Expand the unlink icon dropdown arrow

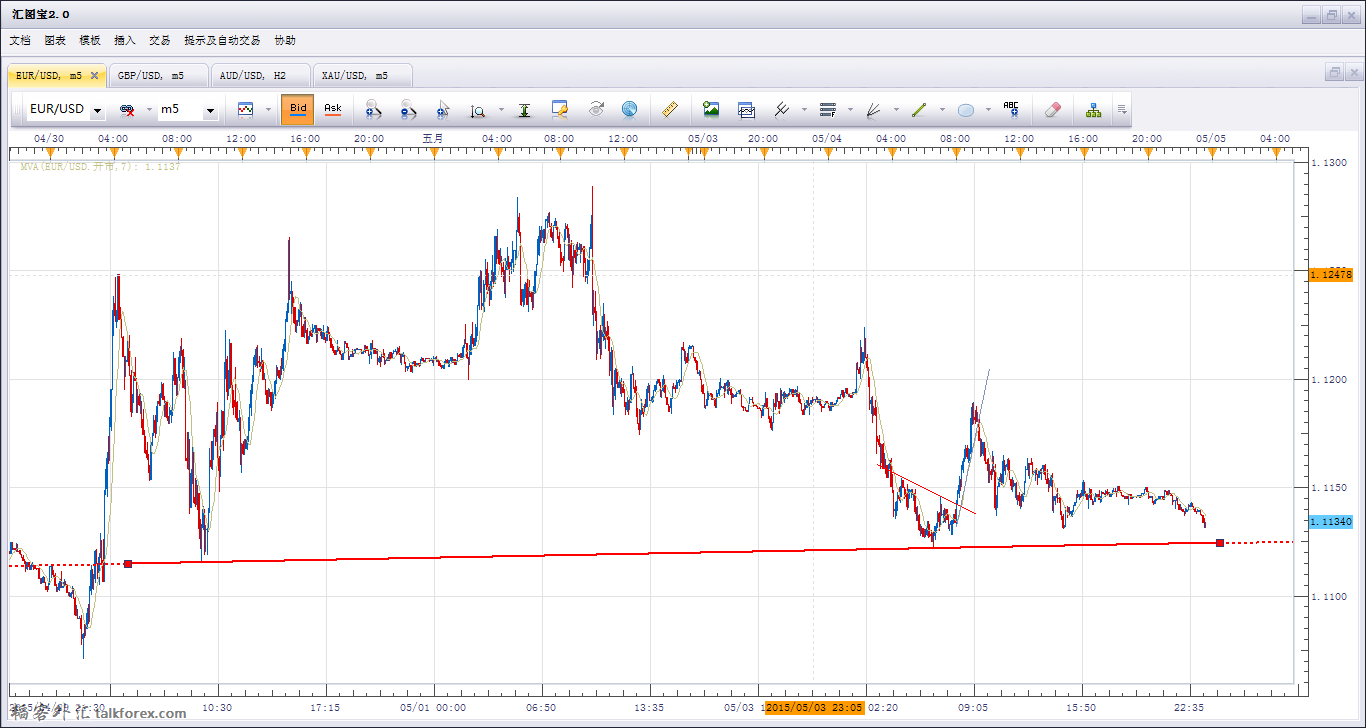tap(150, 109)
